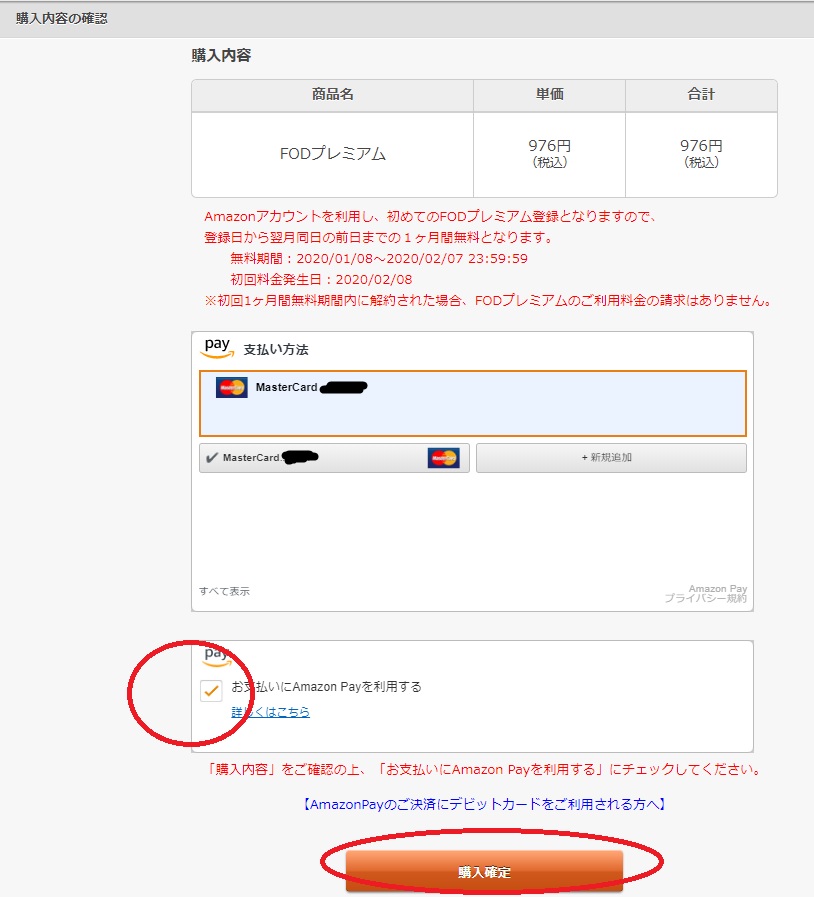Click the 支払い方法 heading text
The image size is (814, 897).
coord(276,350)
